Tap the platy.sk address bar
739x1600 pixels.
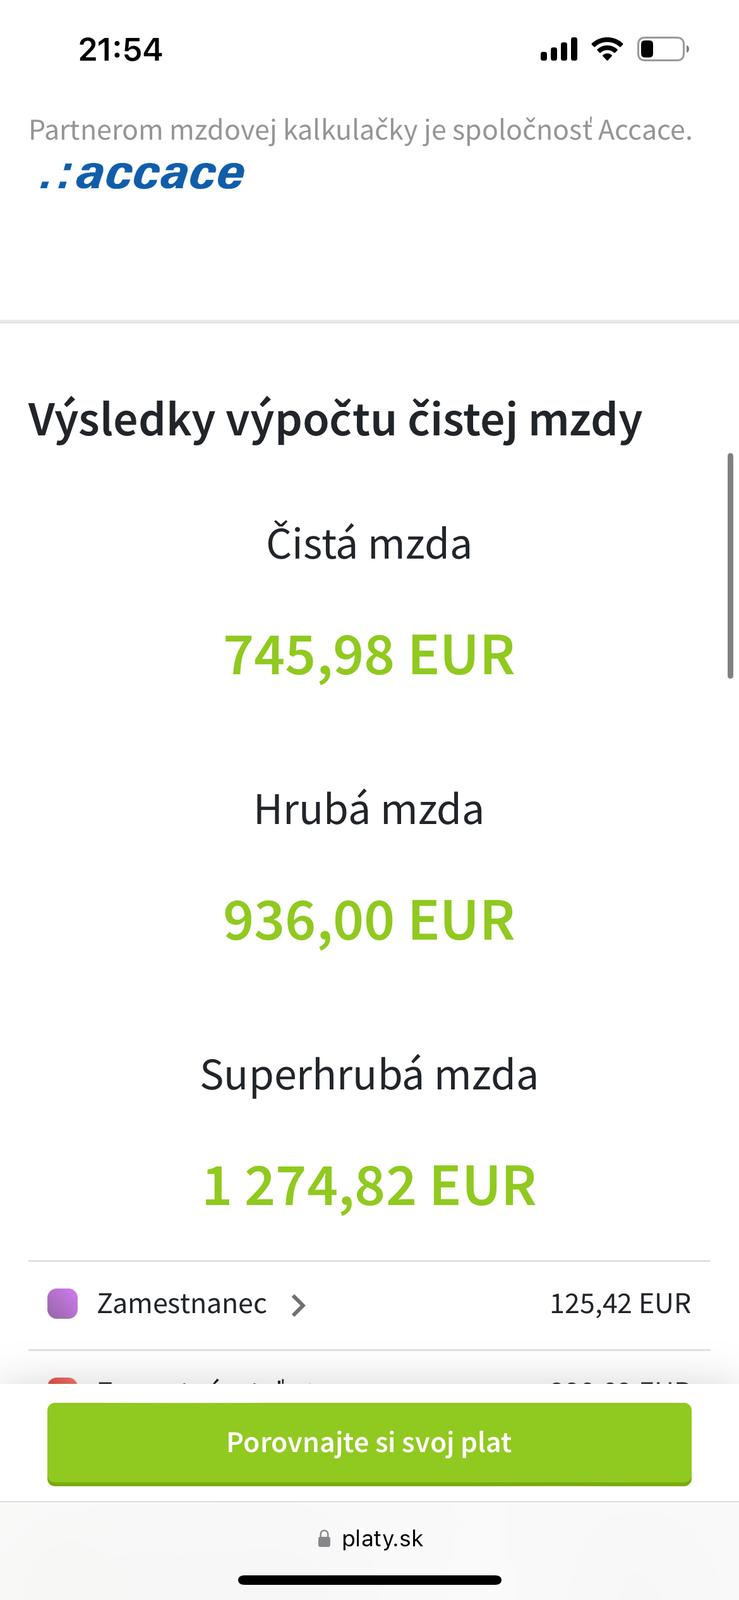tap(370, 1539)
